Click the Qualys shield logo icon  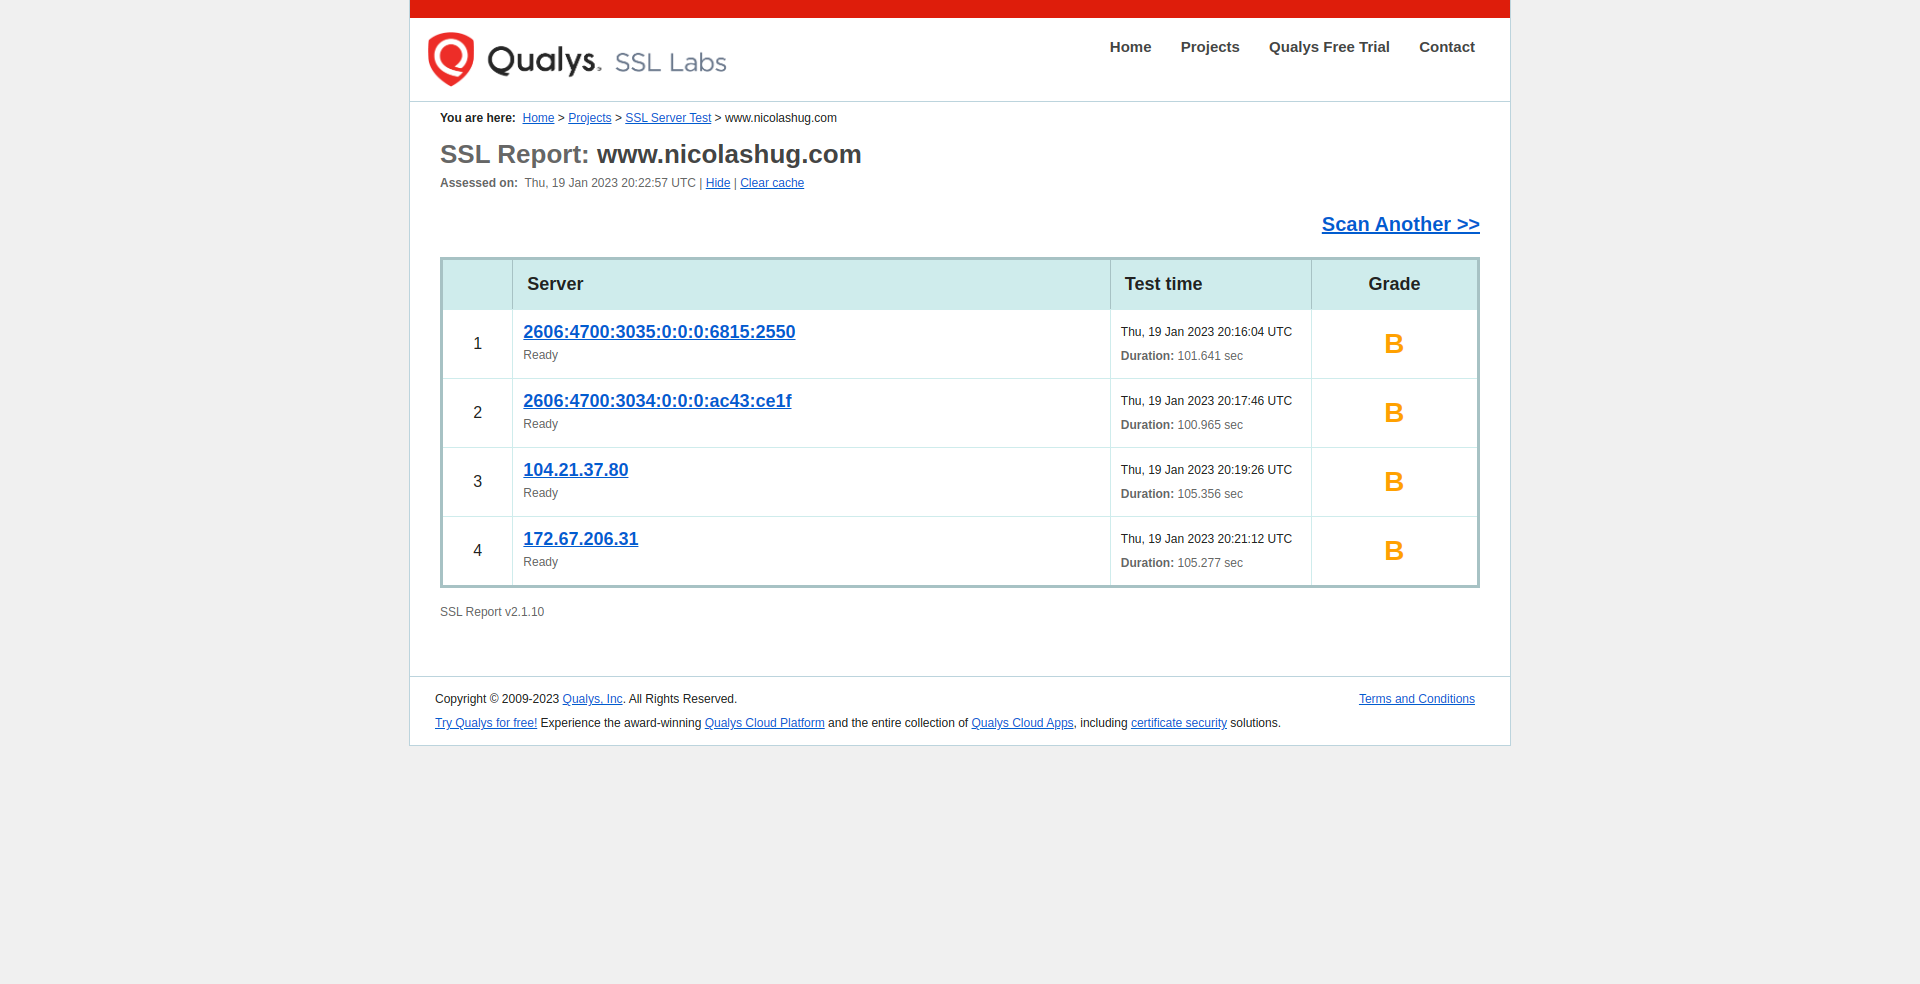(x=451, y=59)
